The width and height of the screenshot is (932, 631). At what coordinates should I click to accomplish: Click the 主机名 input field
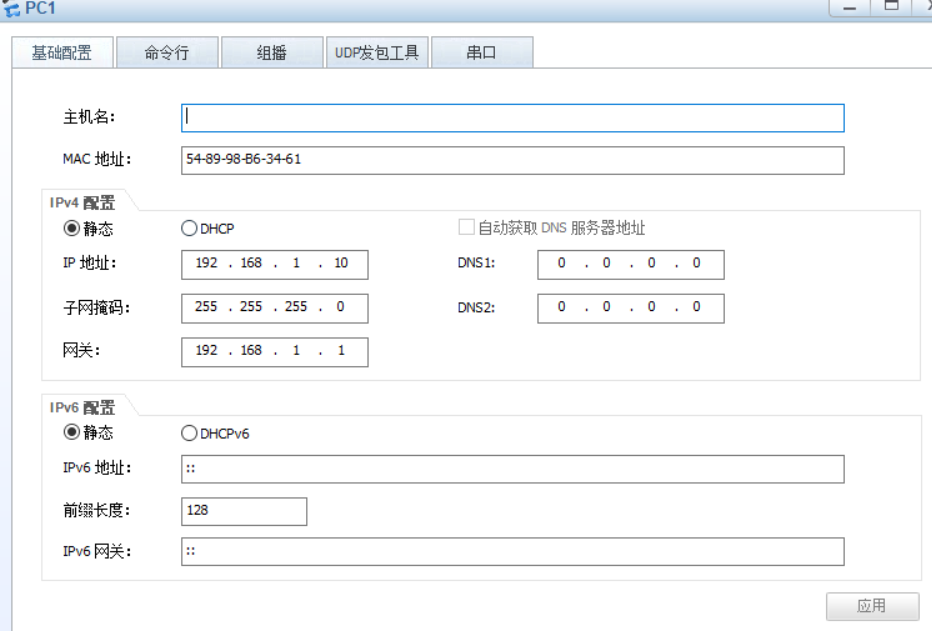point(512,118)
